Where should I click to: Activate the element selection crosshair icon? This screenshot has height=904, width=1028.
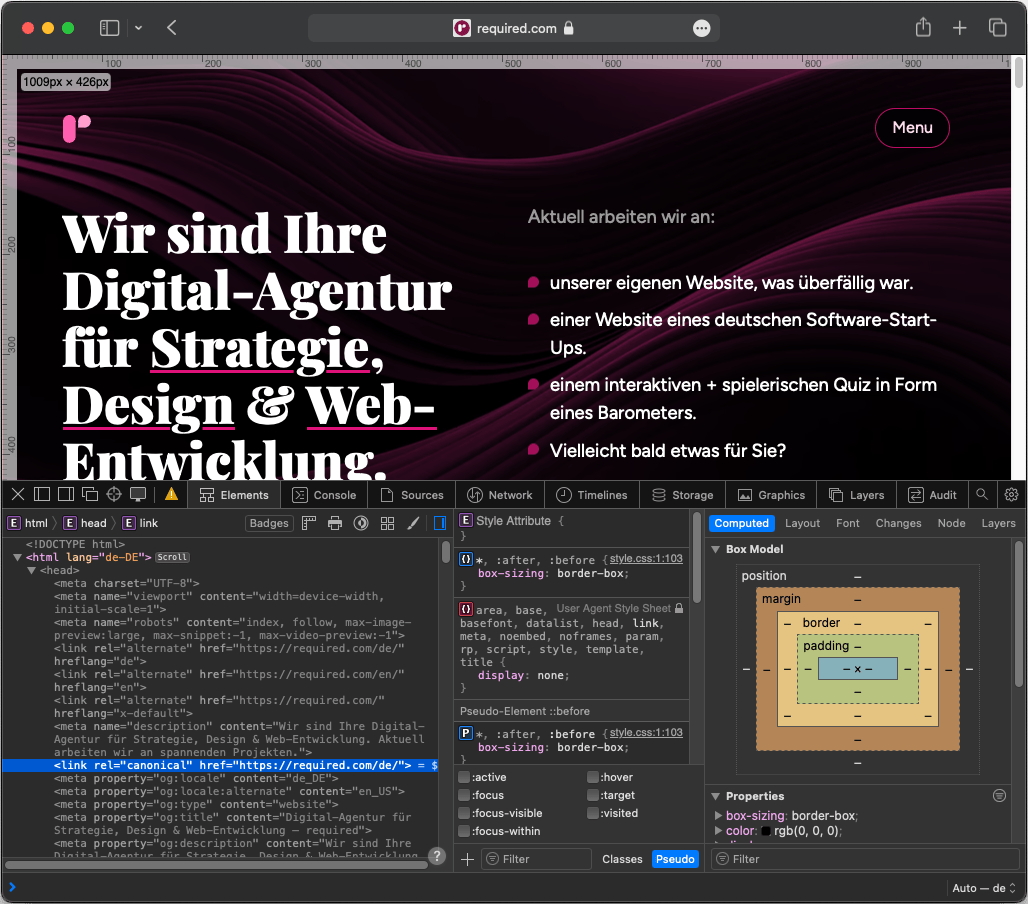[113, 493]
